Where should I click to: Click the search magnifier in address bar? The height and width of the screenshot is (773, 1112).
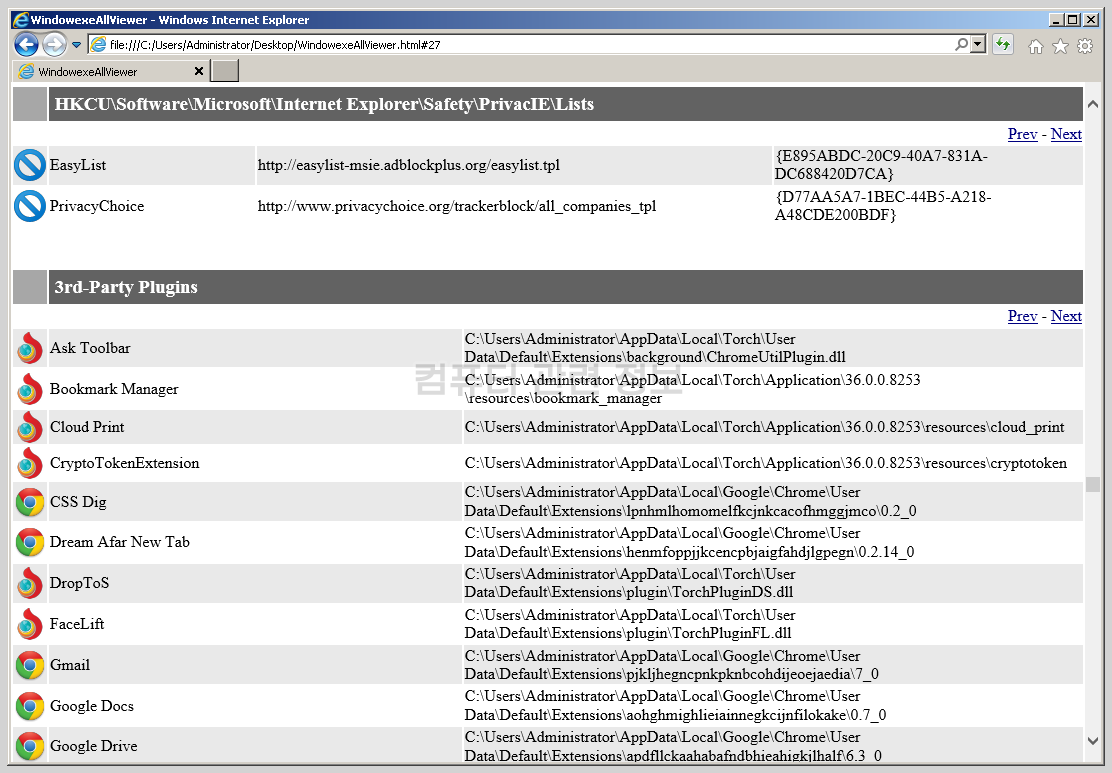pos(961,44)
